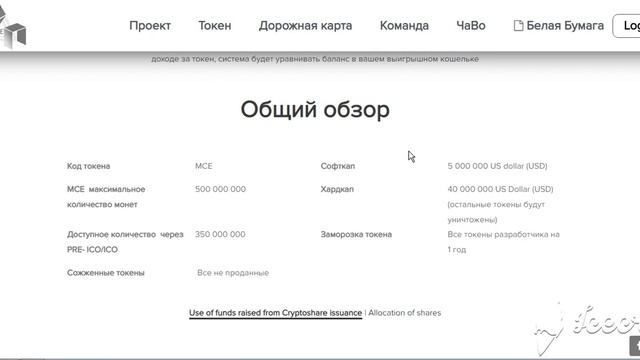This screenshot has width=640, height=360.
Task: Click the cube logo in the header
Action: coord(13,28)
